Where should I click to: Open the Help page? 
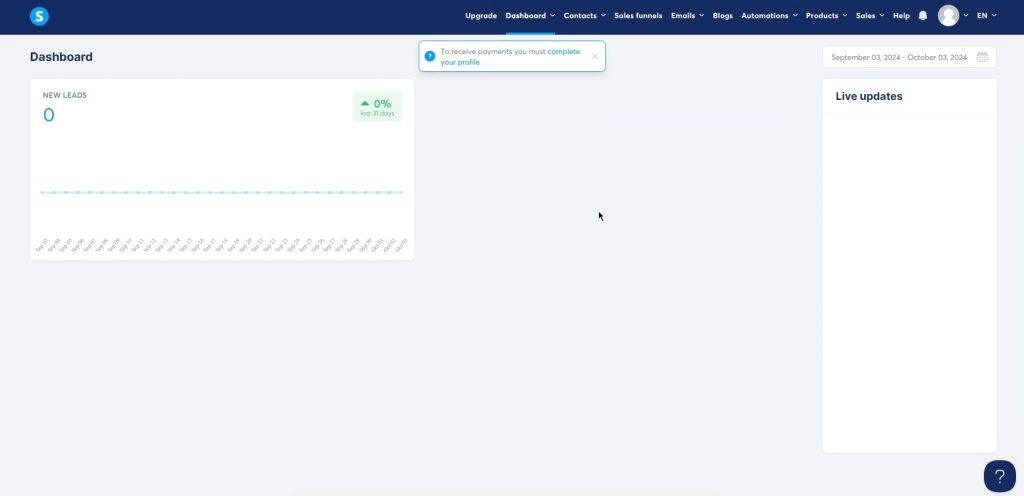(901, 16)
